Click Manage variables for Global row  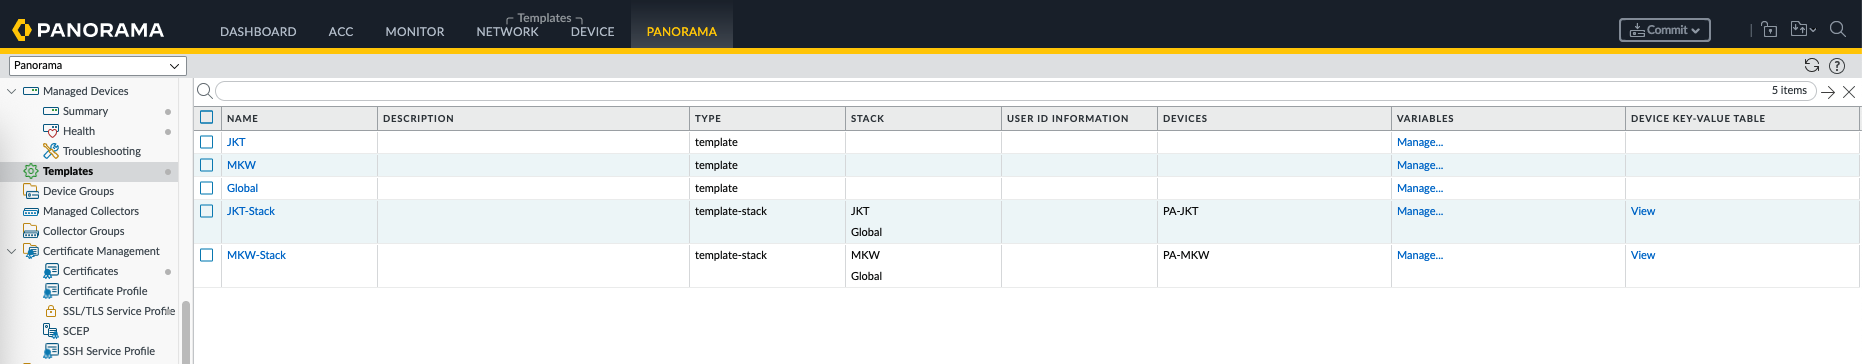click(1420, 188)
